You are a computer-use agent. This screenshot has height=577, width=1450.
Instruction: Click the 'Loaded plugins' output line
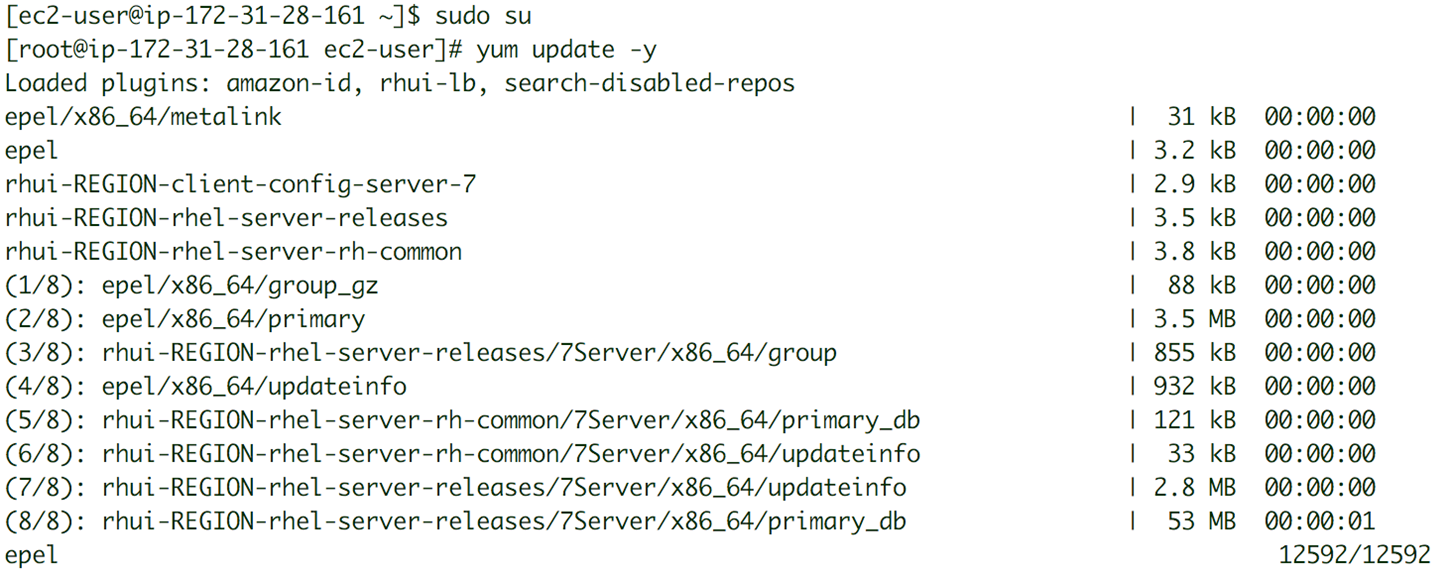click(399, 83)
